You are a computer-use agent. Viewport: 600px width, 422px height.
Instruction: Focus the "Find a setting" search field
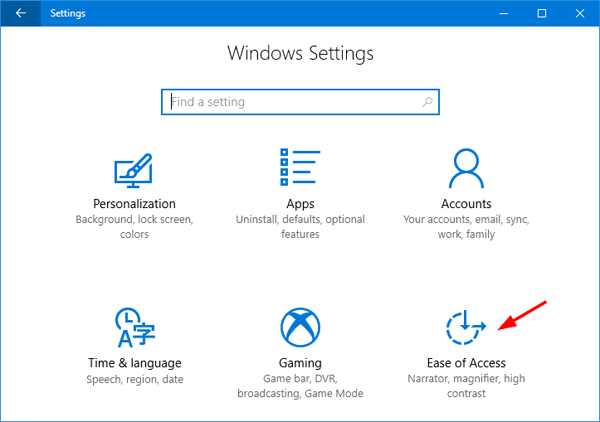coord(290,102)
